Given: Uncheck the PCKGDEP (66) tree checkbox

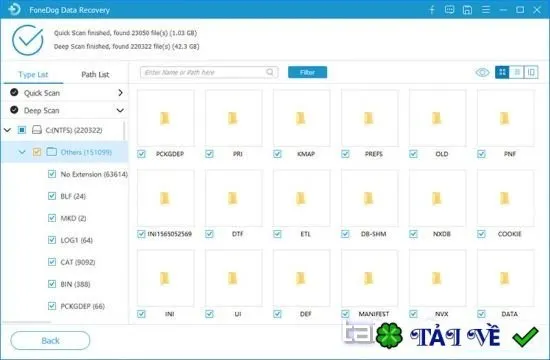Looking at the screenshot, I should coord(52,306).
